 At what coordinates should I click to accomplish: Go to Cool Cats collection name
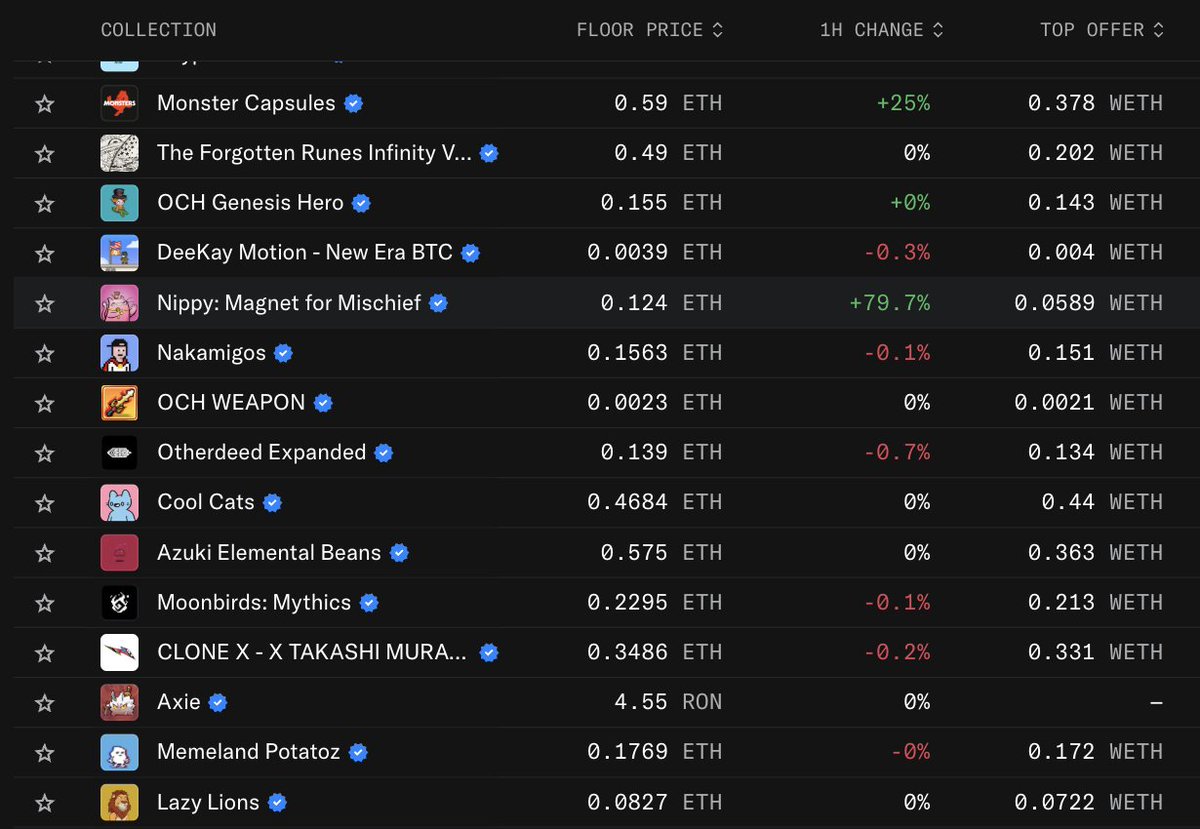206,503
